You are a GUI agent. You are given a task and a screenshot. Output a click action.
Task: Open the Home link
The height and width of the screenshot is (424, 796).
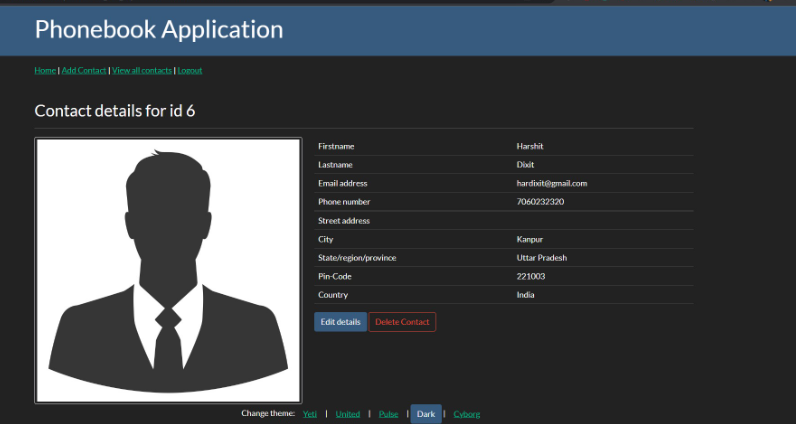click(x=45, y=71)
